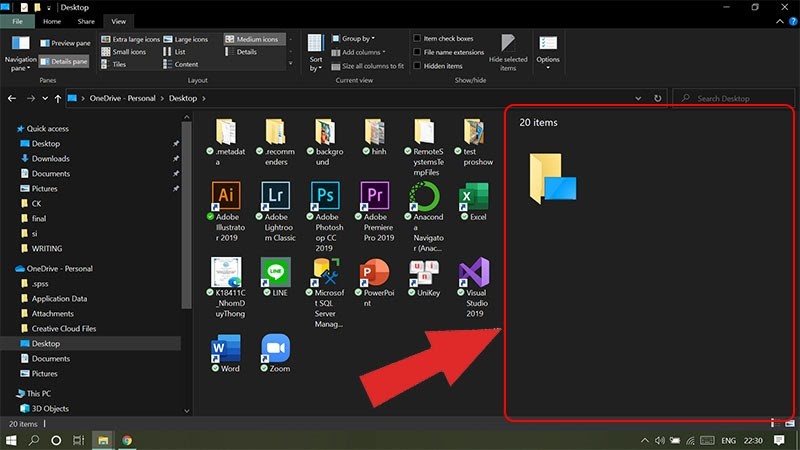Expand the address bar history dropdown
The height and width of the screenshot is (450, 800).
(x=638, y=98)
